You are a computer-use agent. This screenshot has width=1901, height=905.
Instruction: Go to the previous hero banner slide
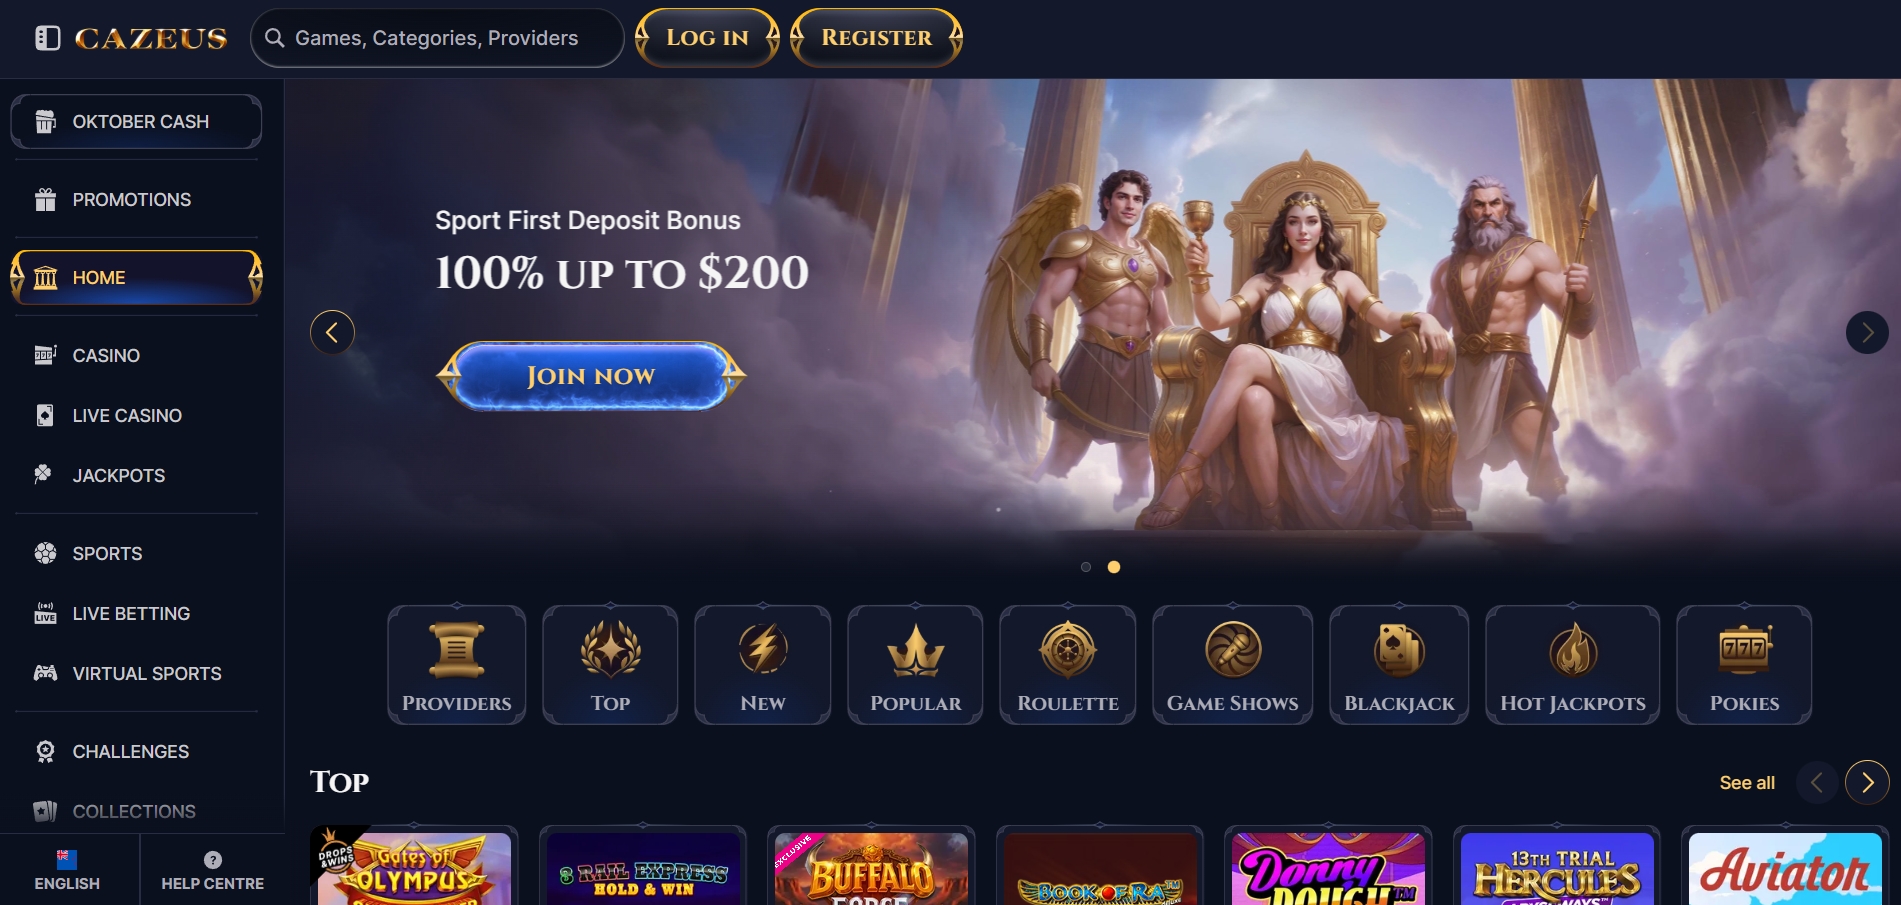pyautogui.click(x=332, y=332)
